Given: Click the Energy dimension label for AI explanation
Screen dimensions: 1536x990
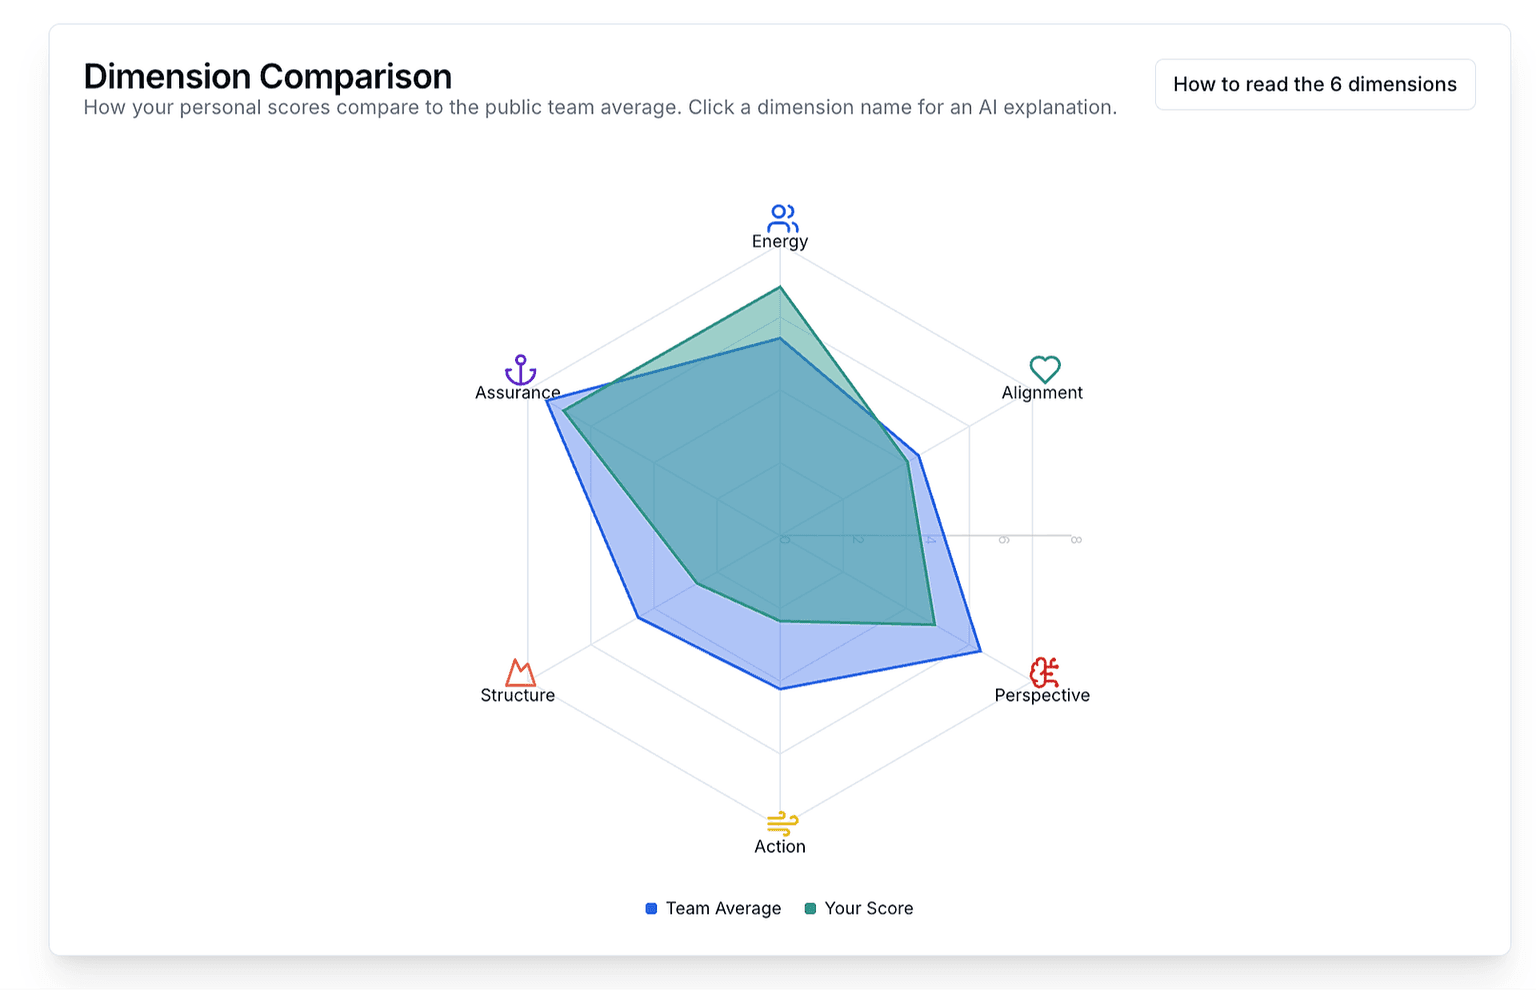Looking at the screenshot, I should (780, 241).
